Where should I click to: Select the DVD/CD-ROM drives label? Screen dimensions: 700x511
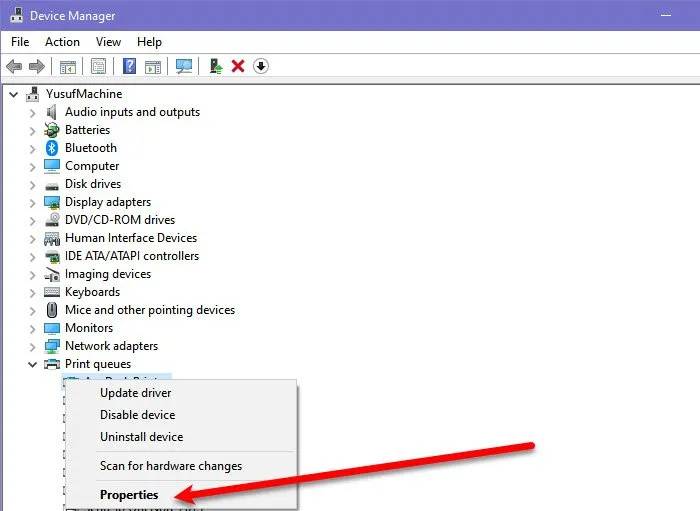pos(120,220)
